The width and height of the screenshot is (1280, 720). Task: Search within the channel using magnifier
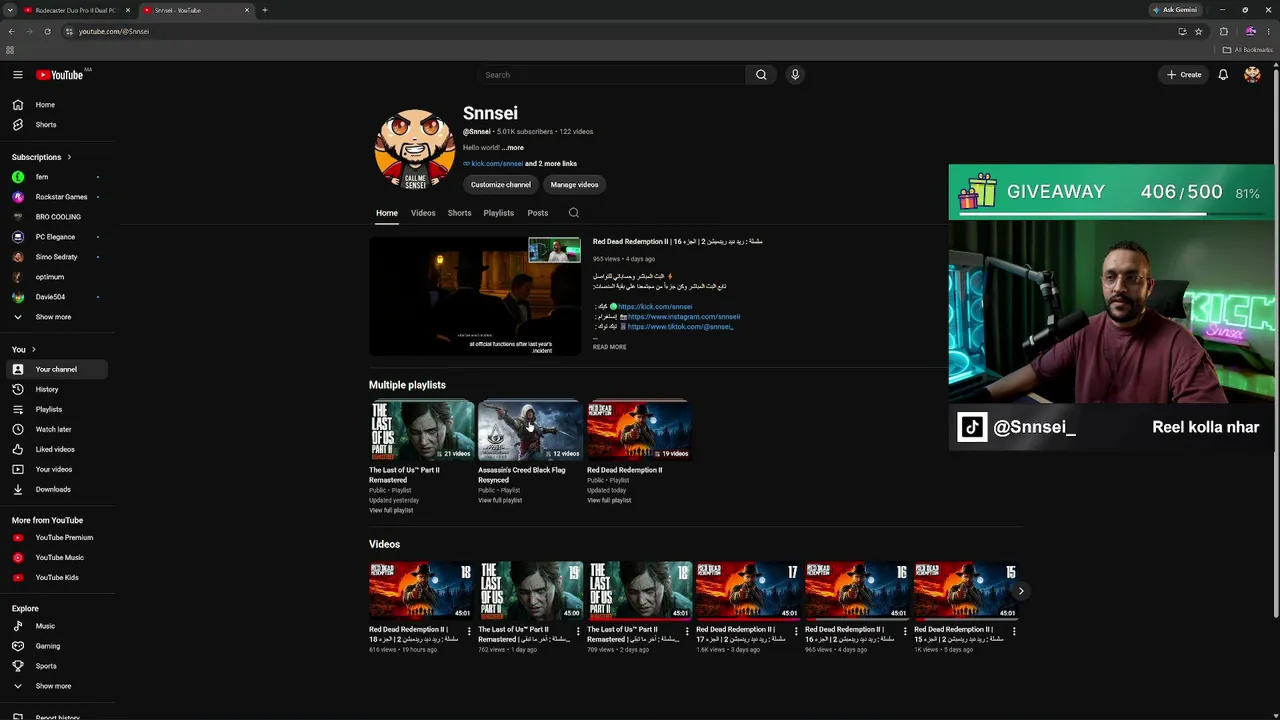point(573,213)
